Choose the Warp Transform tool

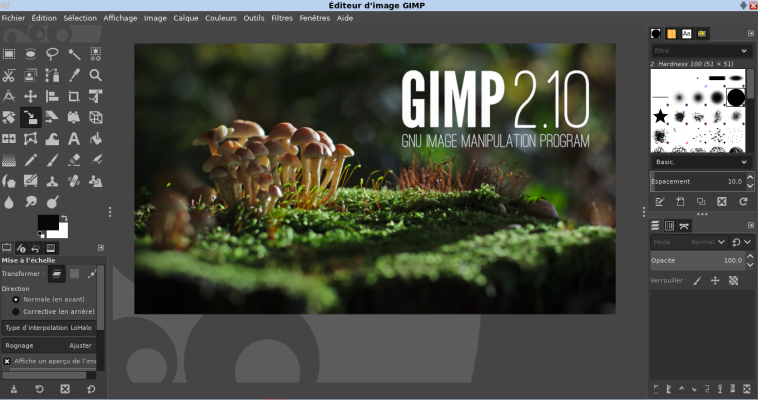coord(52,139)
